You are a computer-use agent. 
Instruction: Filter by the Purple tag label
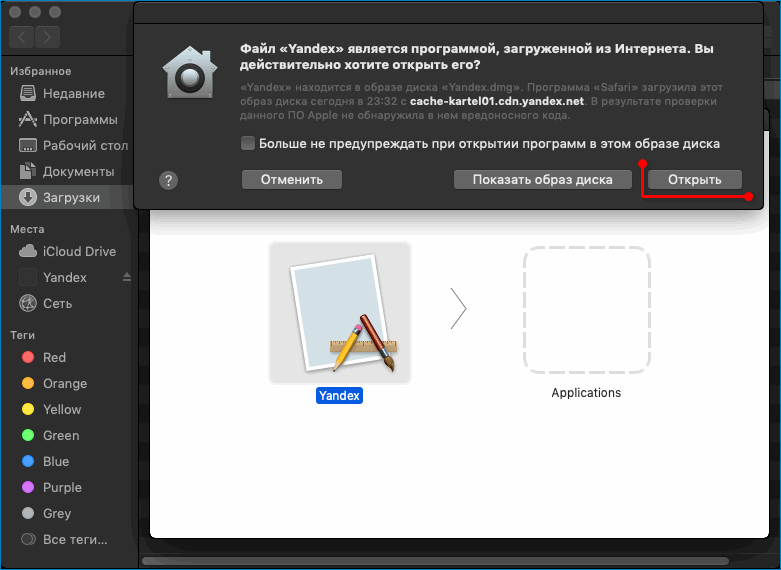tap(62, 488)
